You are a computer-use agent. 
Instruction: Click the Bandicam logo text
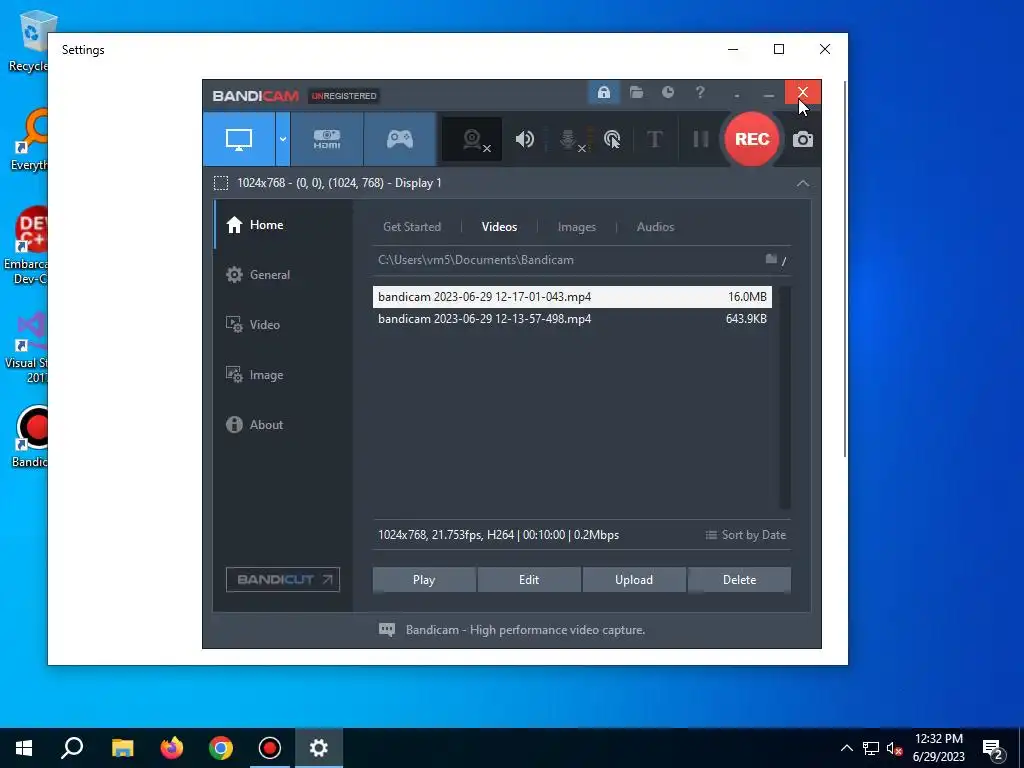255,96
